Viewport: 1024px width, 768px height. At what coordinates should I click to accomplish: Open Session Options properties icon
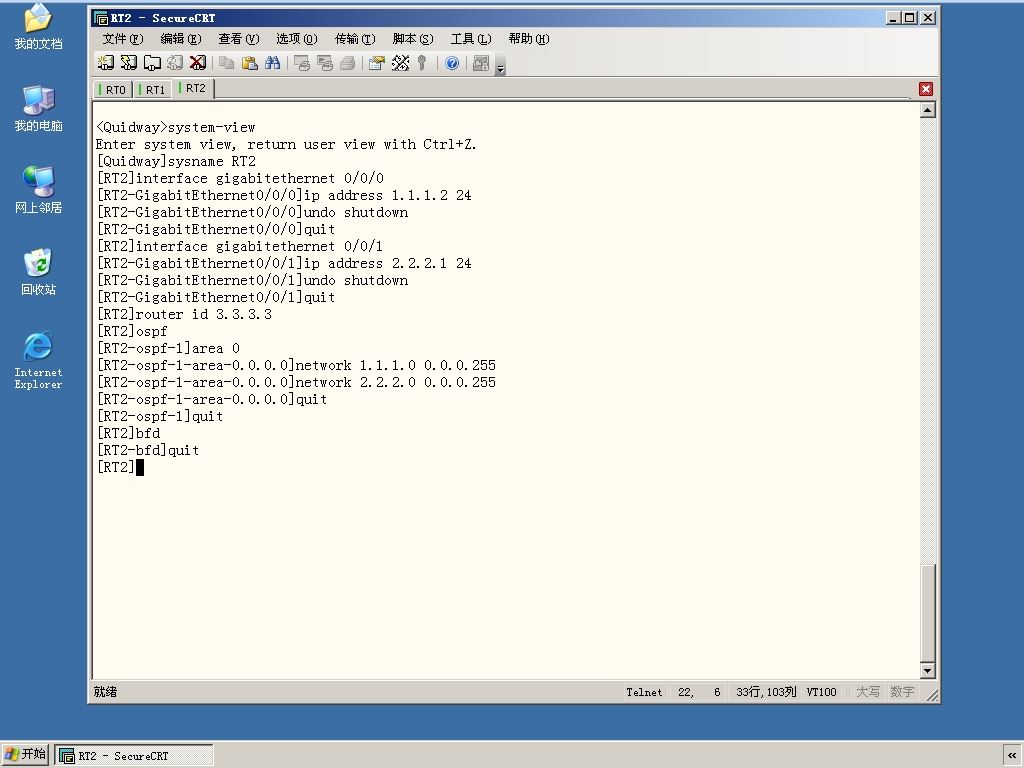(377, 63)
